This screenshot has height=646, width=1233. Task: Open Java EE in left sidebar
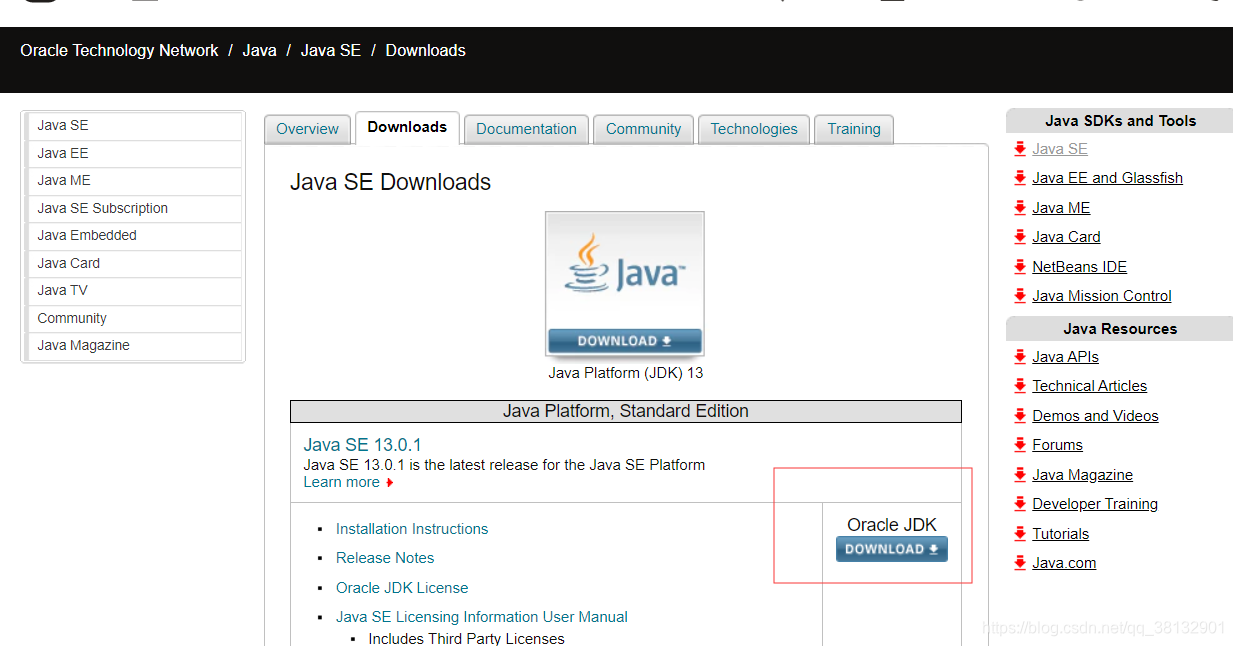click(x=133, y=154)
